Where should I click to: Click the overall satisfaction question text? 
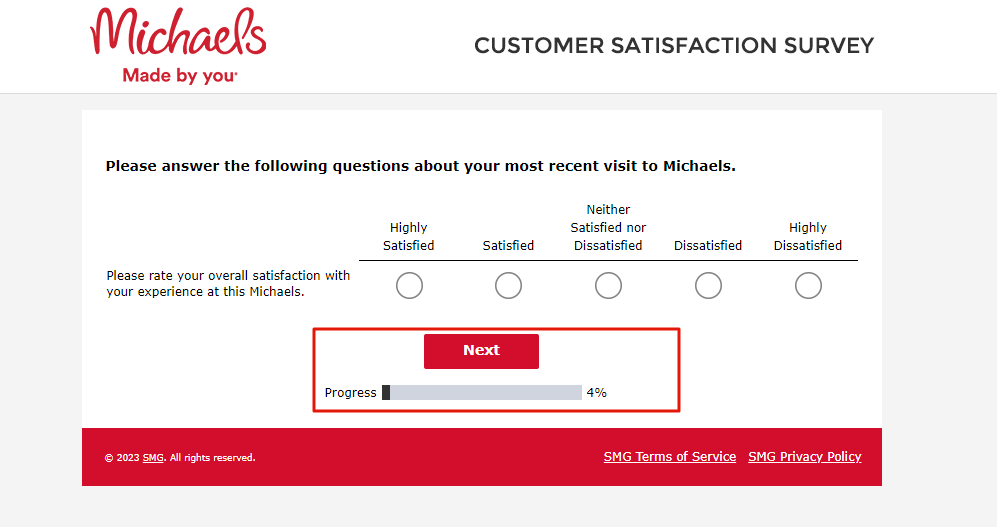[x=228, y=284]
